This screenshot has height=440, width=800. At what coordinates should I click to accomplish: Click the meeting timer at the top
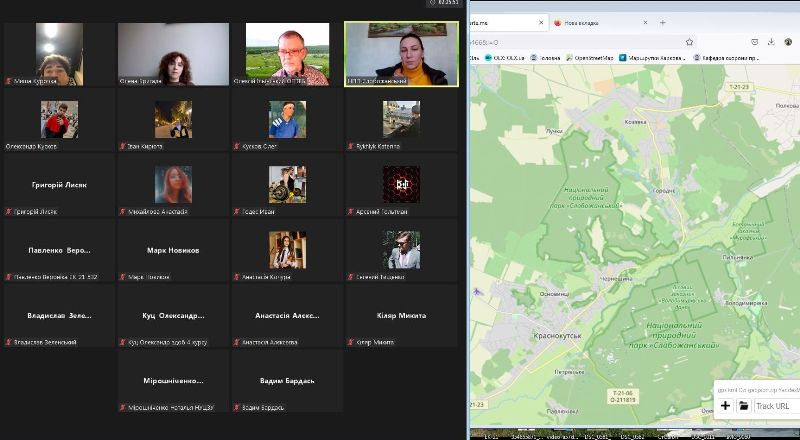446,3
